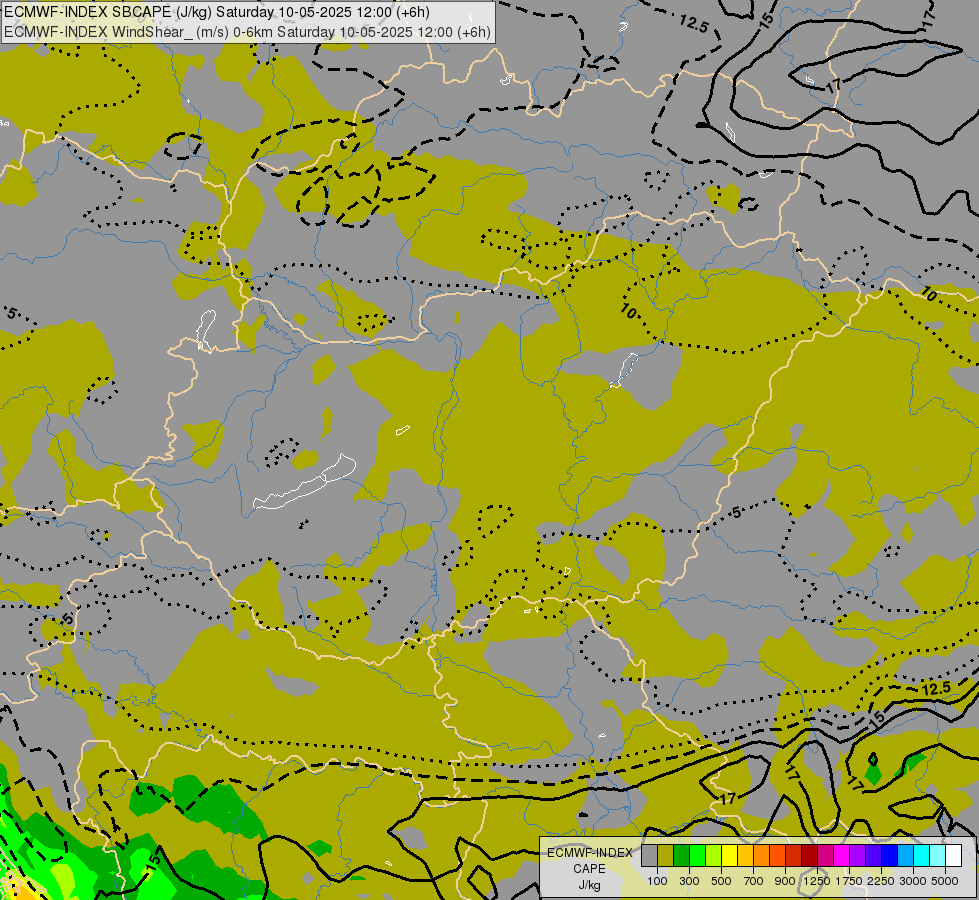
Task: Click the pale cyan legend swatch
Action: [937, 856]
